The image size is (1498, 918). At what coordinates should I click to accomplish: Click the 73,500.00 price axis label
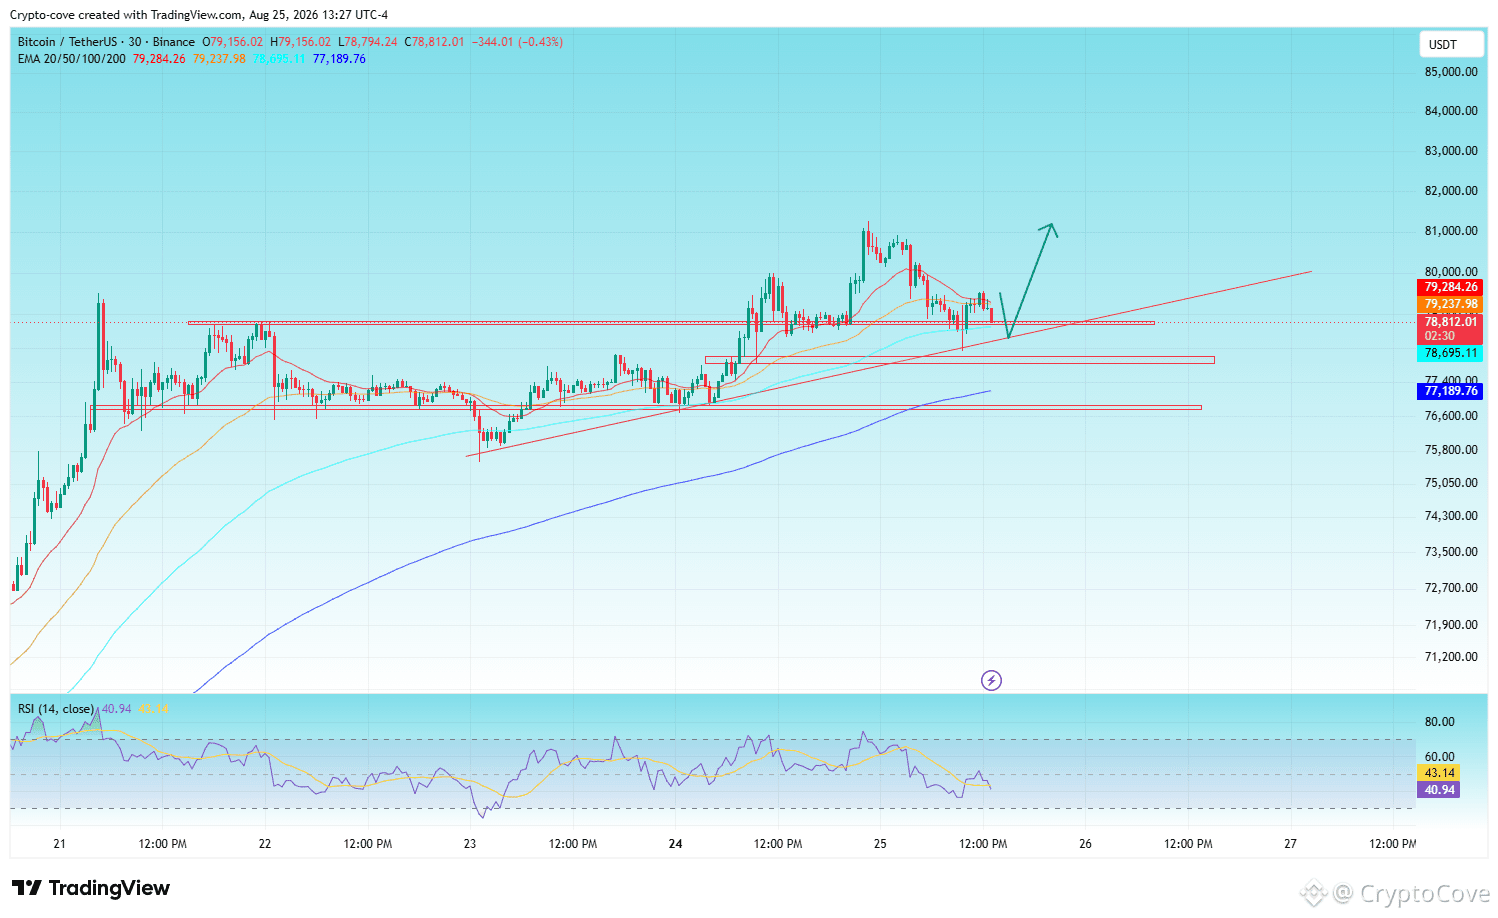pyautogui.click(x=1451, y=552)
